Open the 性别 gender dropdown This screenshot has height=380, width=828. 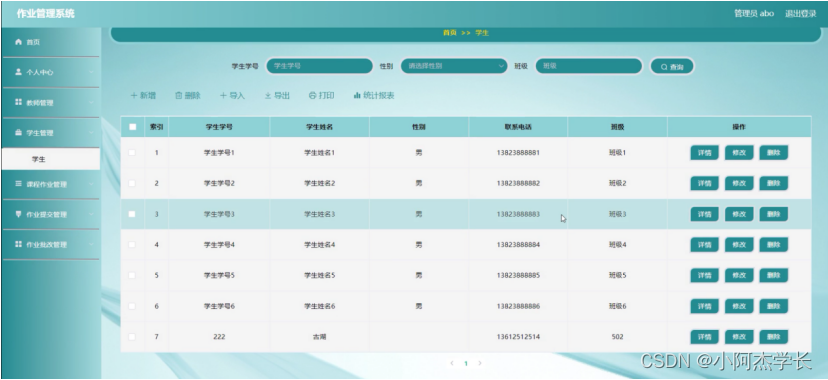click(454, 66)
